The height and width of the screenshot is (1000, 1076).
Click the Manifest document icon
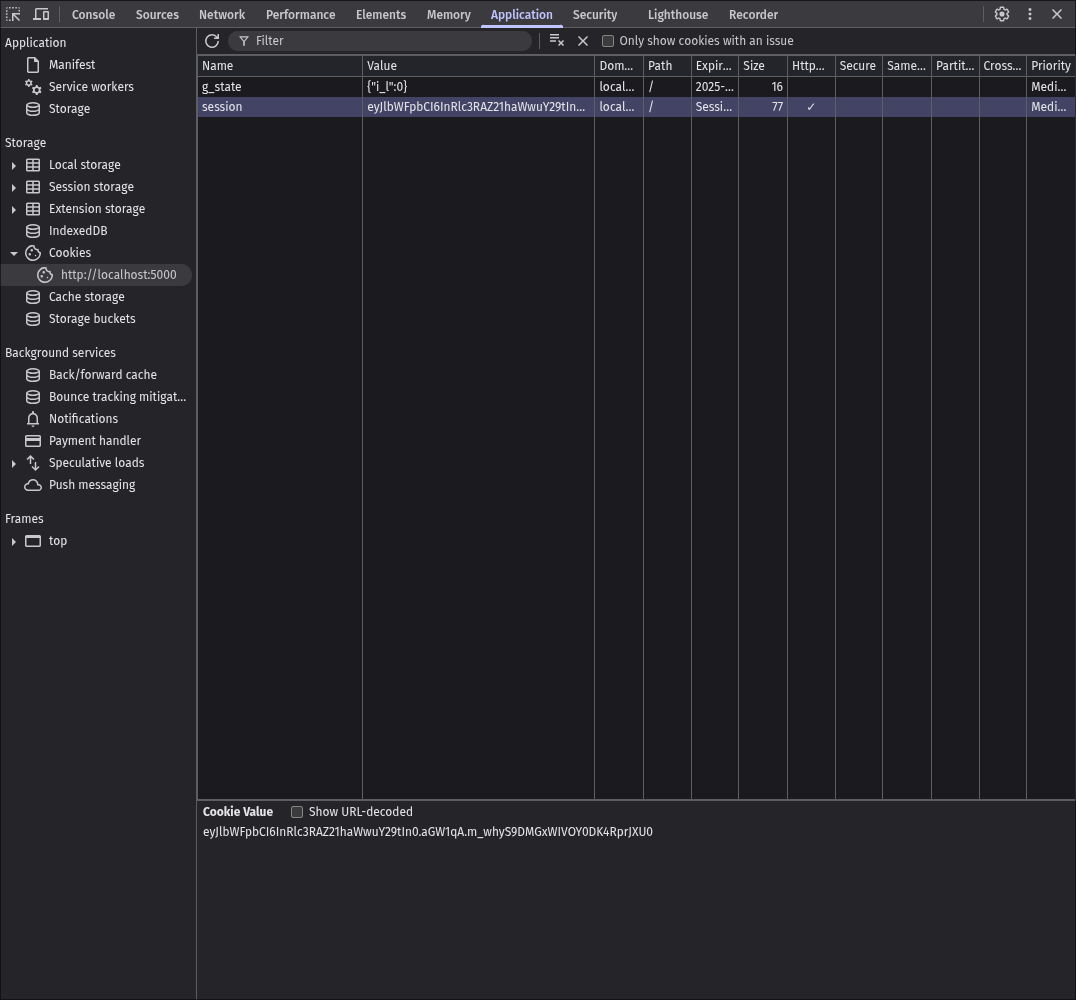[33, 65]
